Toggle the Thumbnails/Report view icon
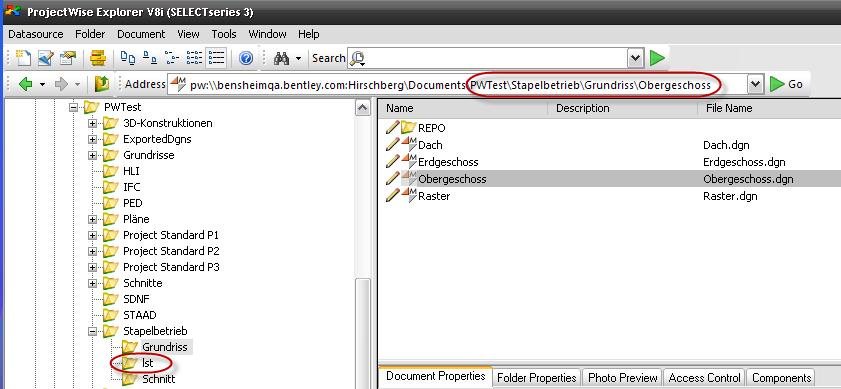This screenshot has height=389, width=841. click(x=216, y=58)
